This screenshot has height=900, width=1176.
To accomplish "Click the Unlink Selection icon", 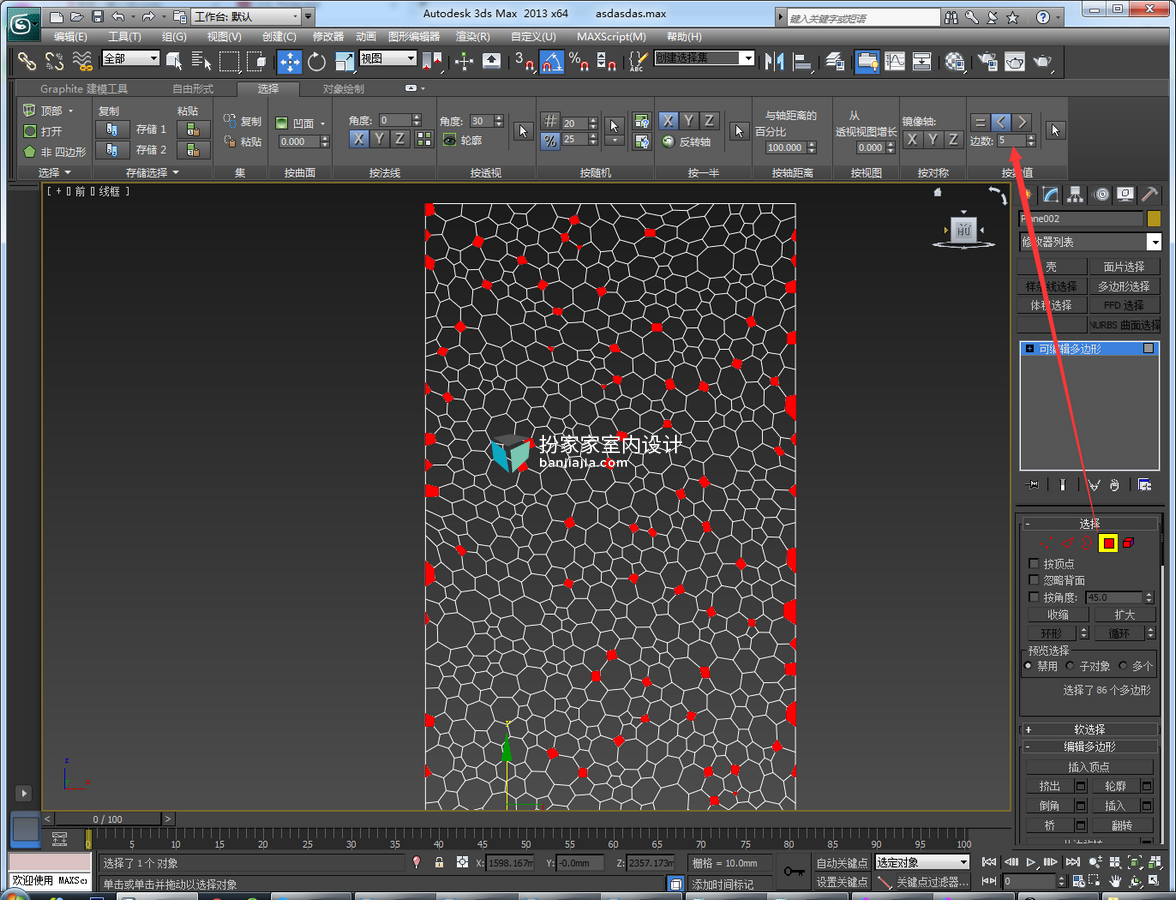I will (54, 62).
